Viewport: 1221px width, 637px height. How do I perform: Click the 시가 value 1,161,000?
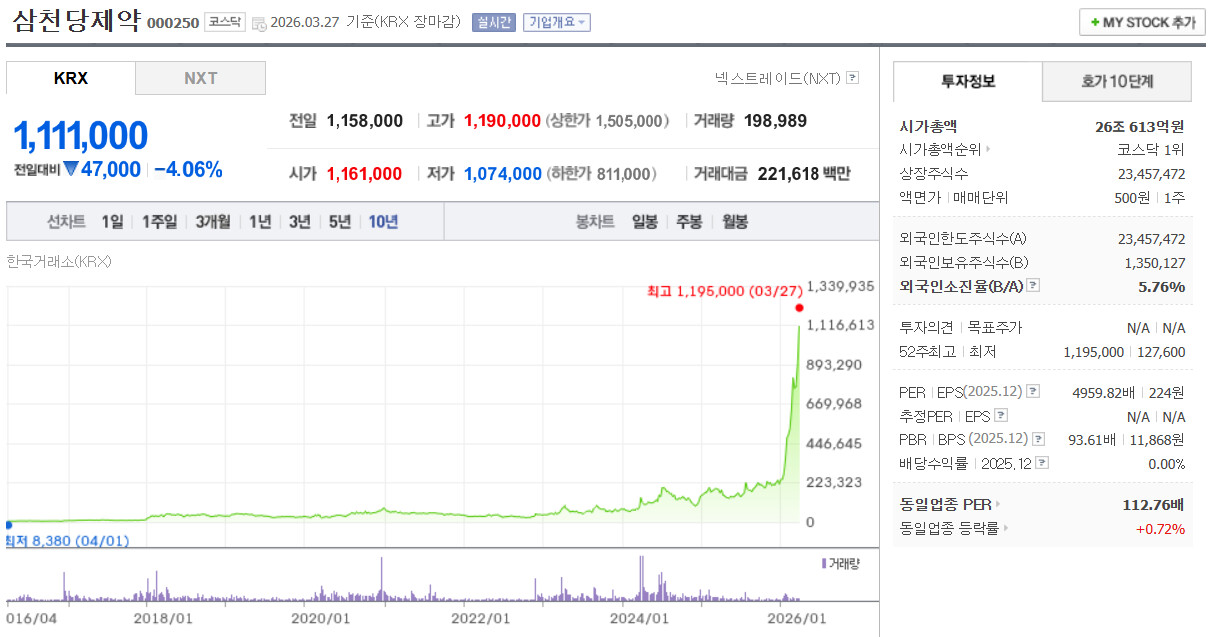[364, 174]
